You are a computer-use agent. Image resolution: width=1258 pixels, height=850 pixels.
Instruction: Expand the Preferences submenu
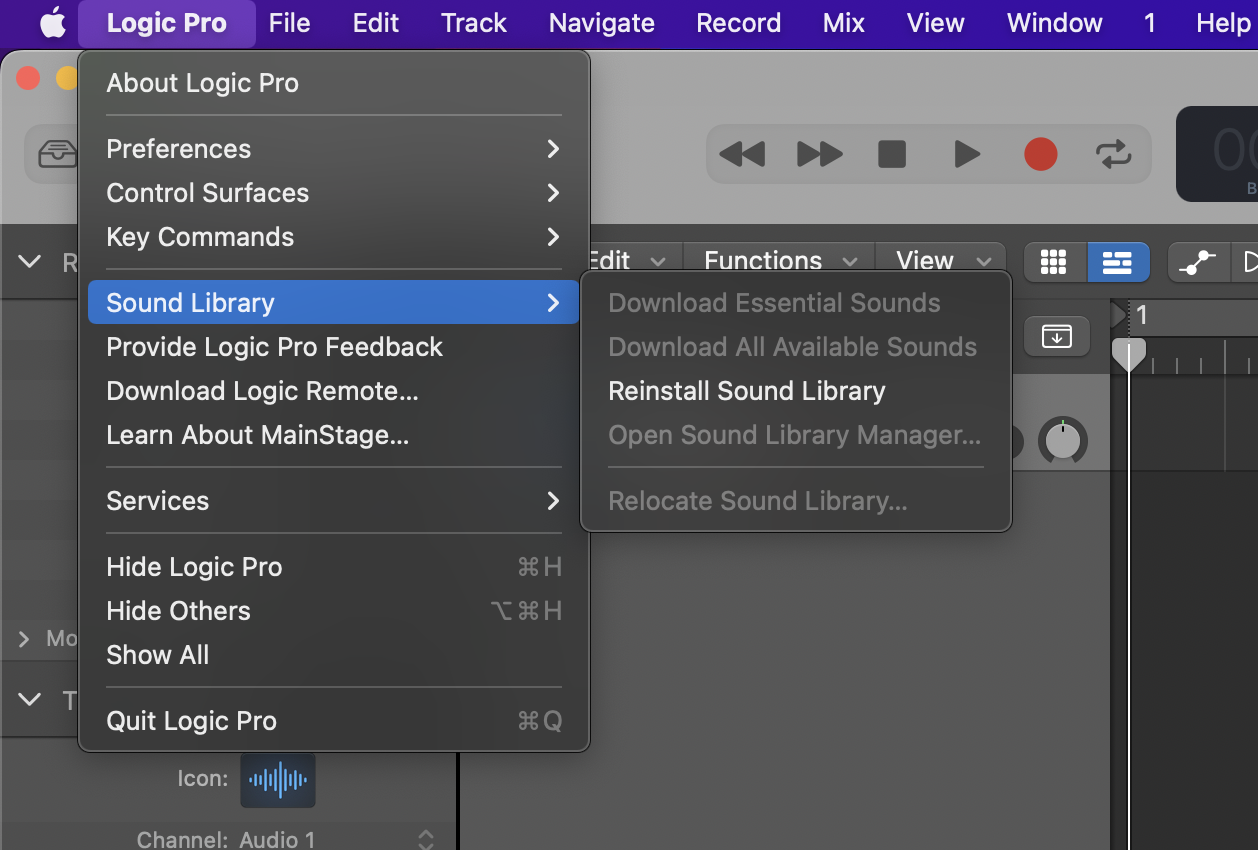coord(333,149)
